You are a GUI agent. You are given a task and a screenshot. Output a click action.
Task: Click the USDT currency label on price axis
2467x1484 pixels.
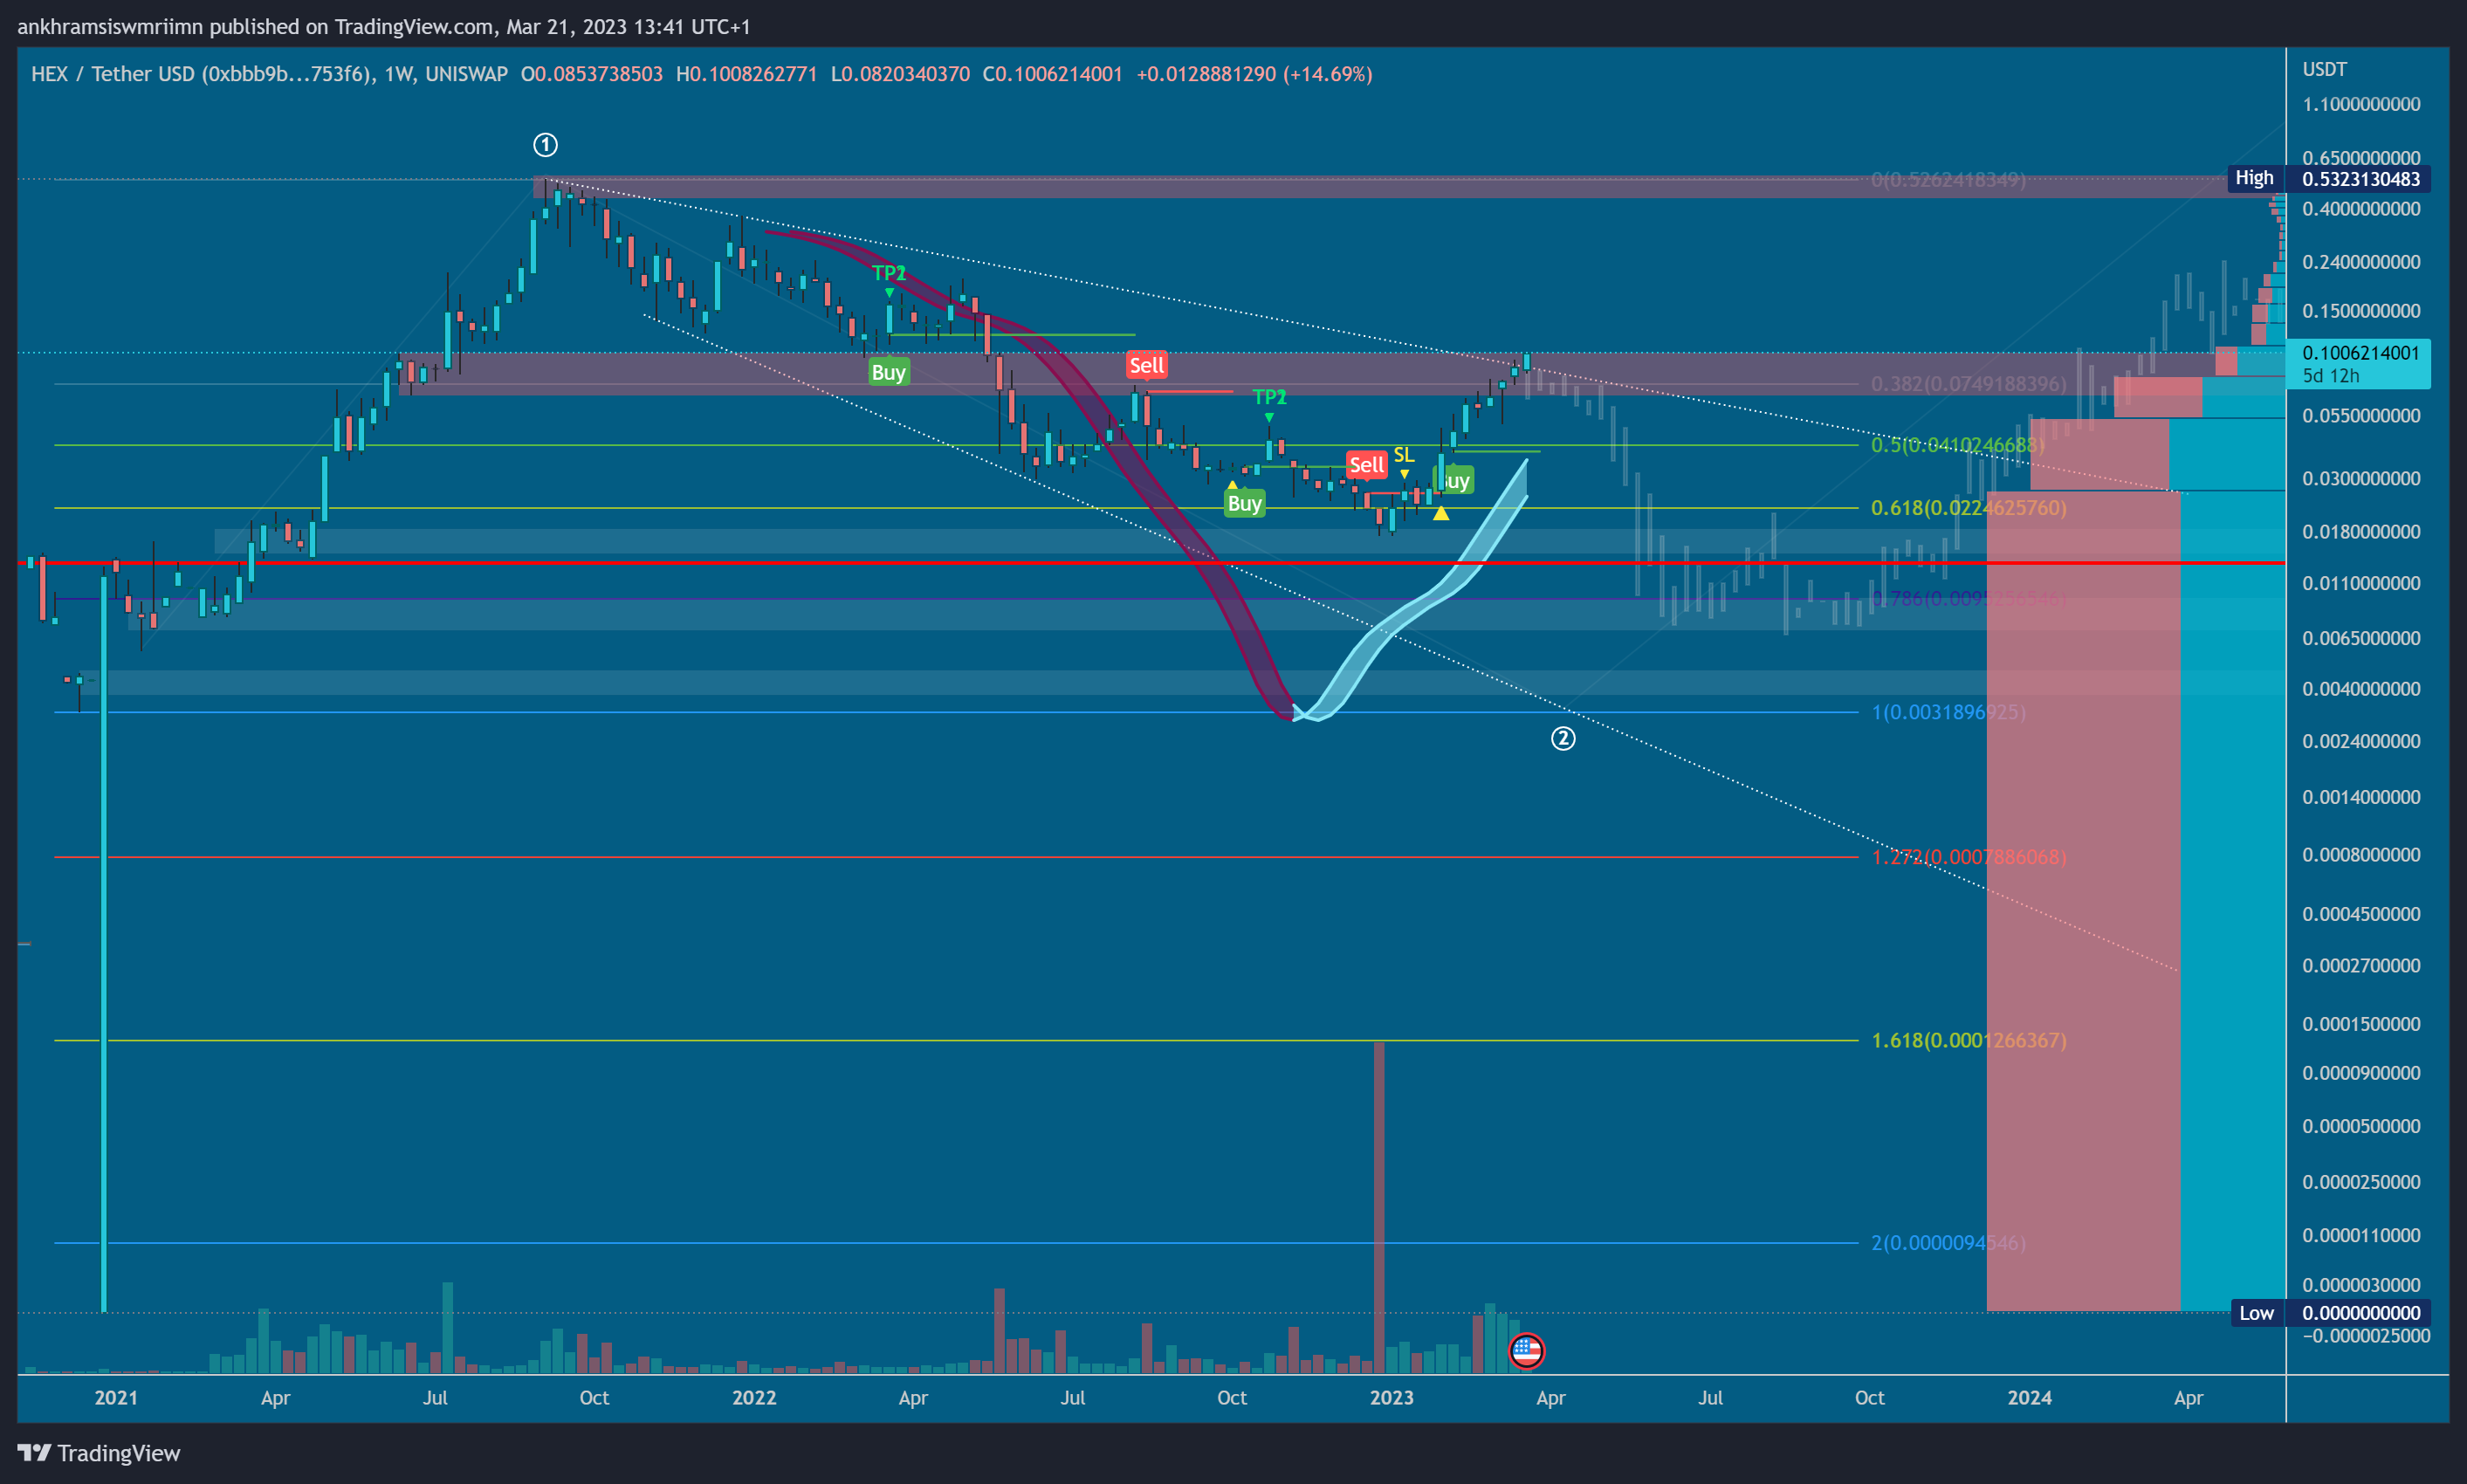(2324, 69)
